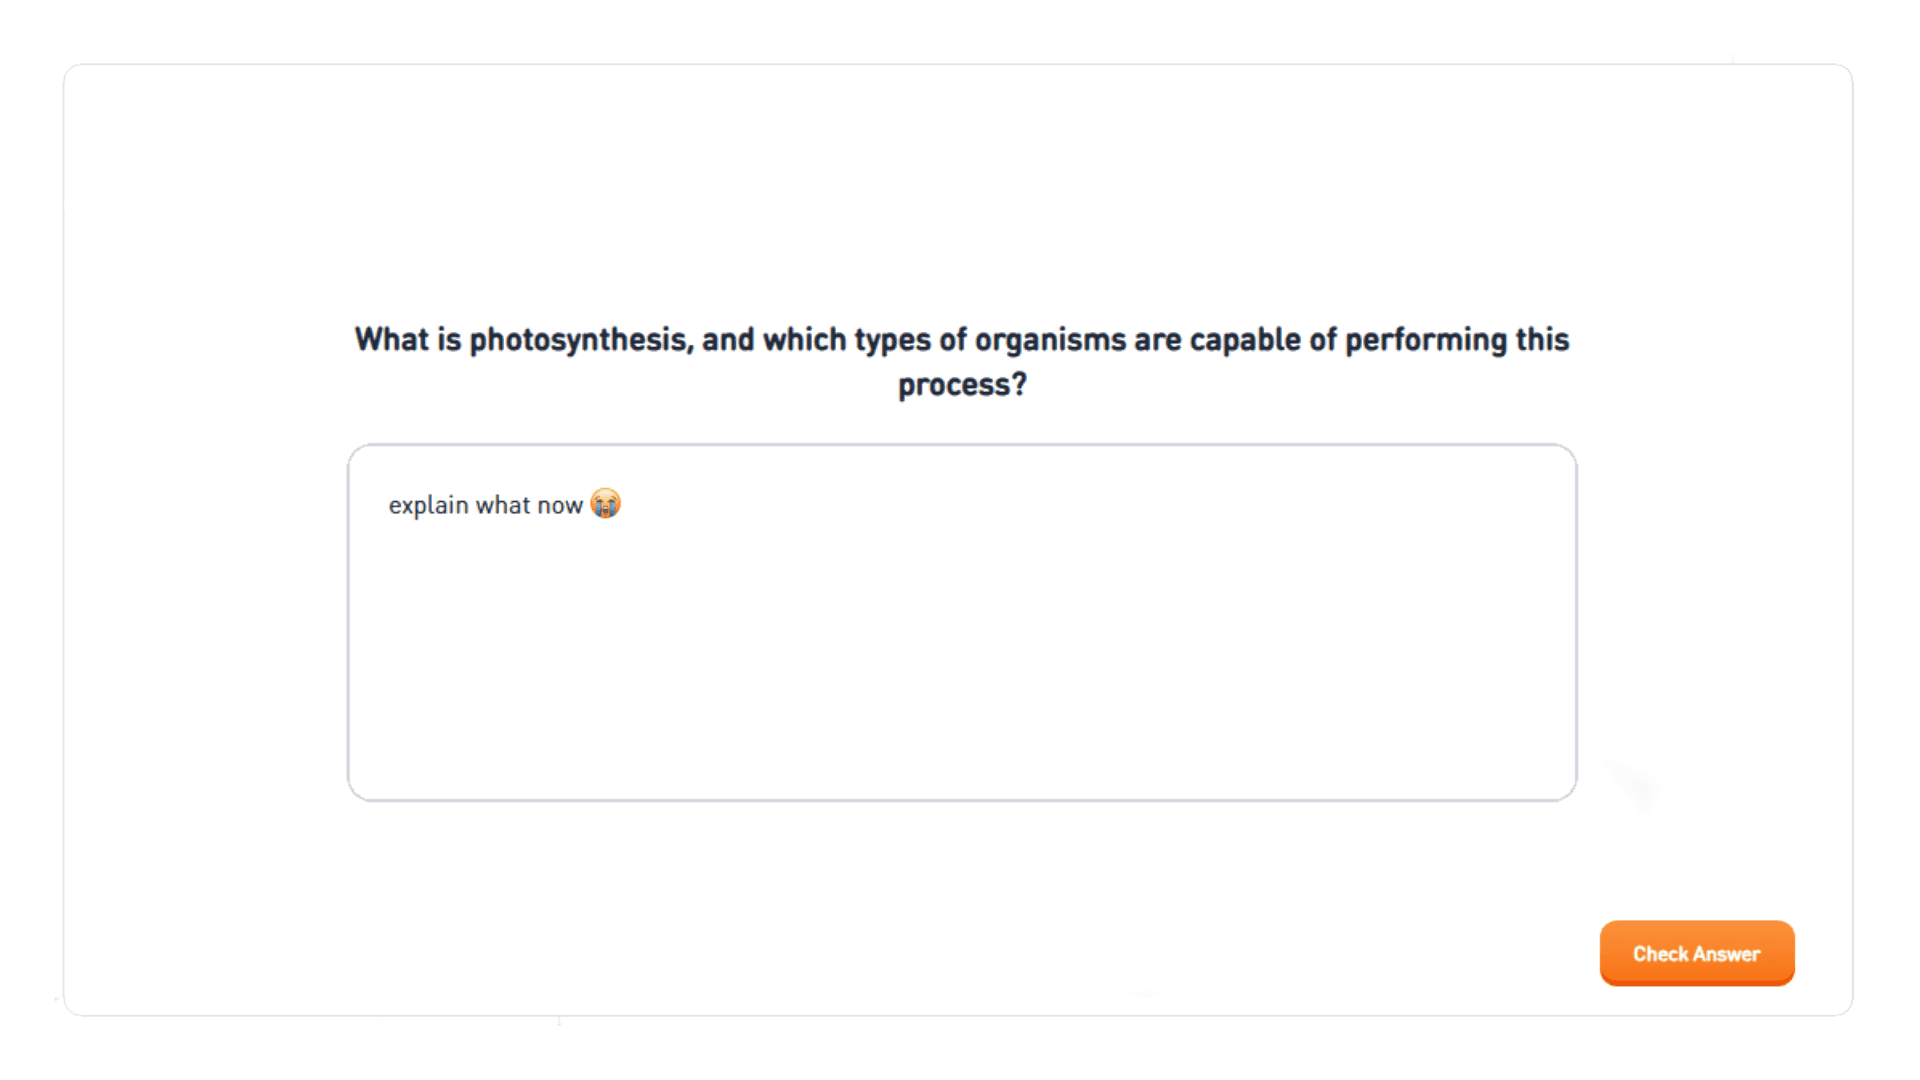Image resolution: width=1920 pixels, height=1080 pixels.
Task: Focus the empty area of the answer field
Action: [960, 680]
